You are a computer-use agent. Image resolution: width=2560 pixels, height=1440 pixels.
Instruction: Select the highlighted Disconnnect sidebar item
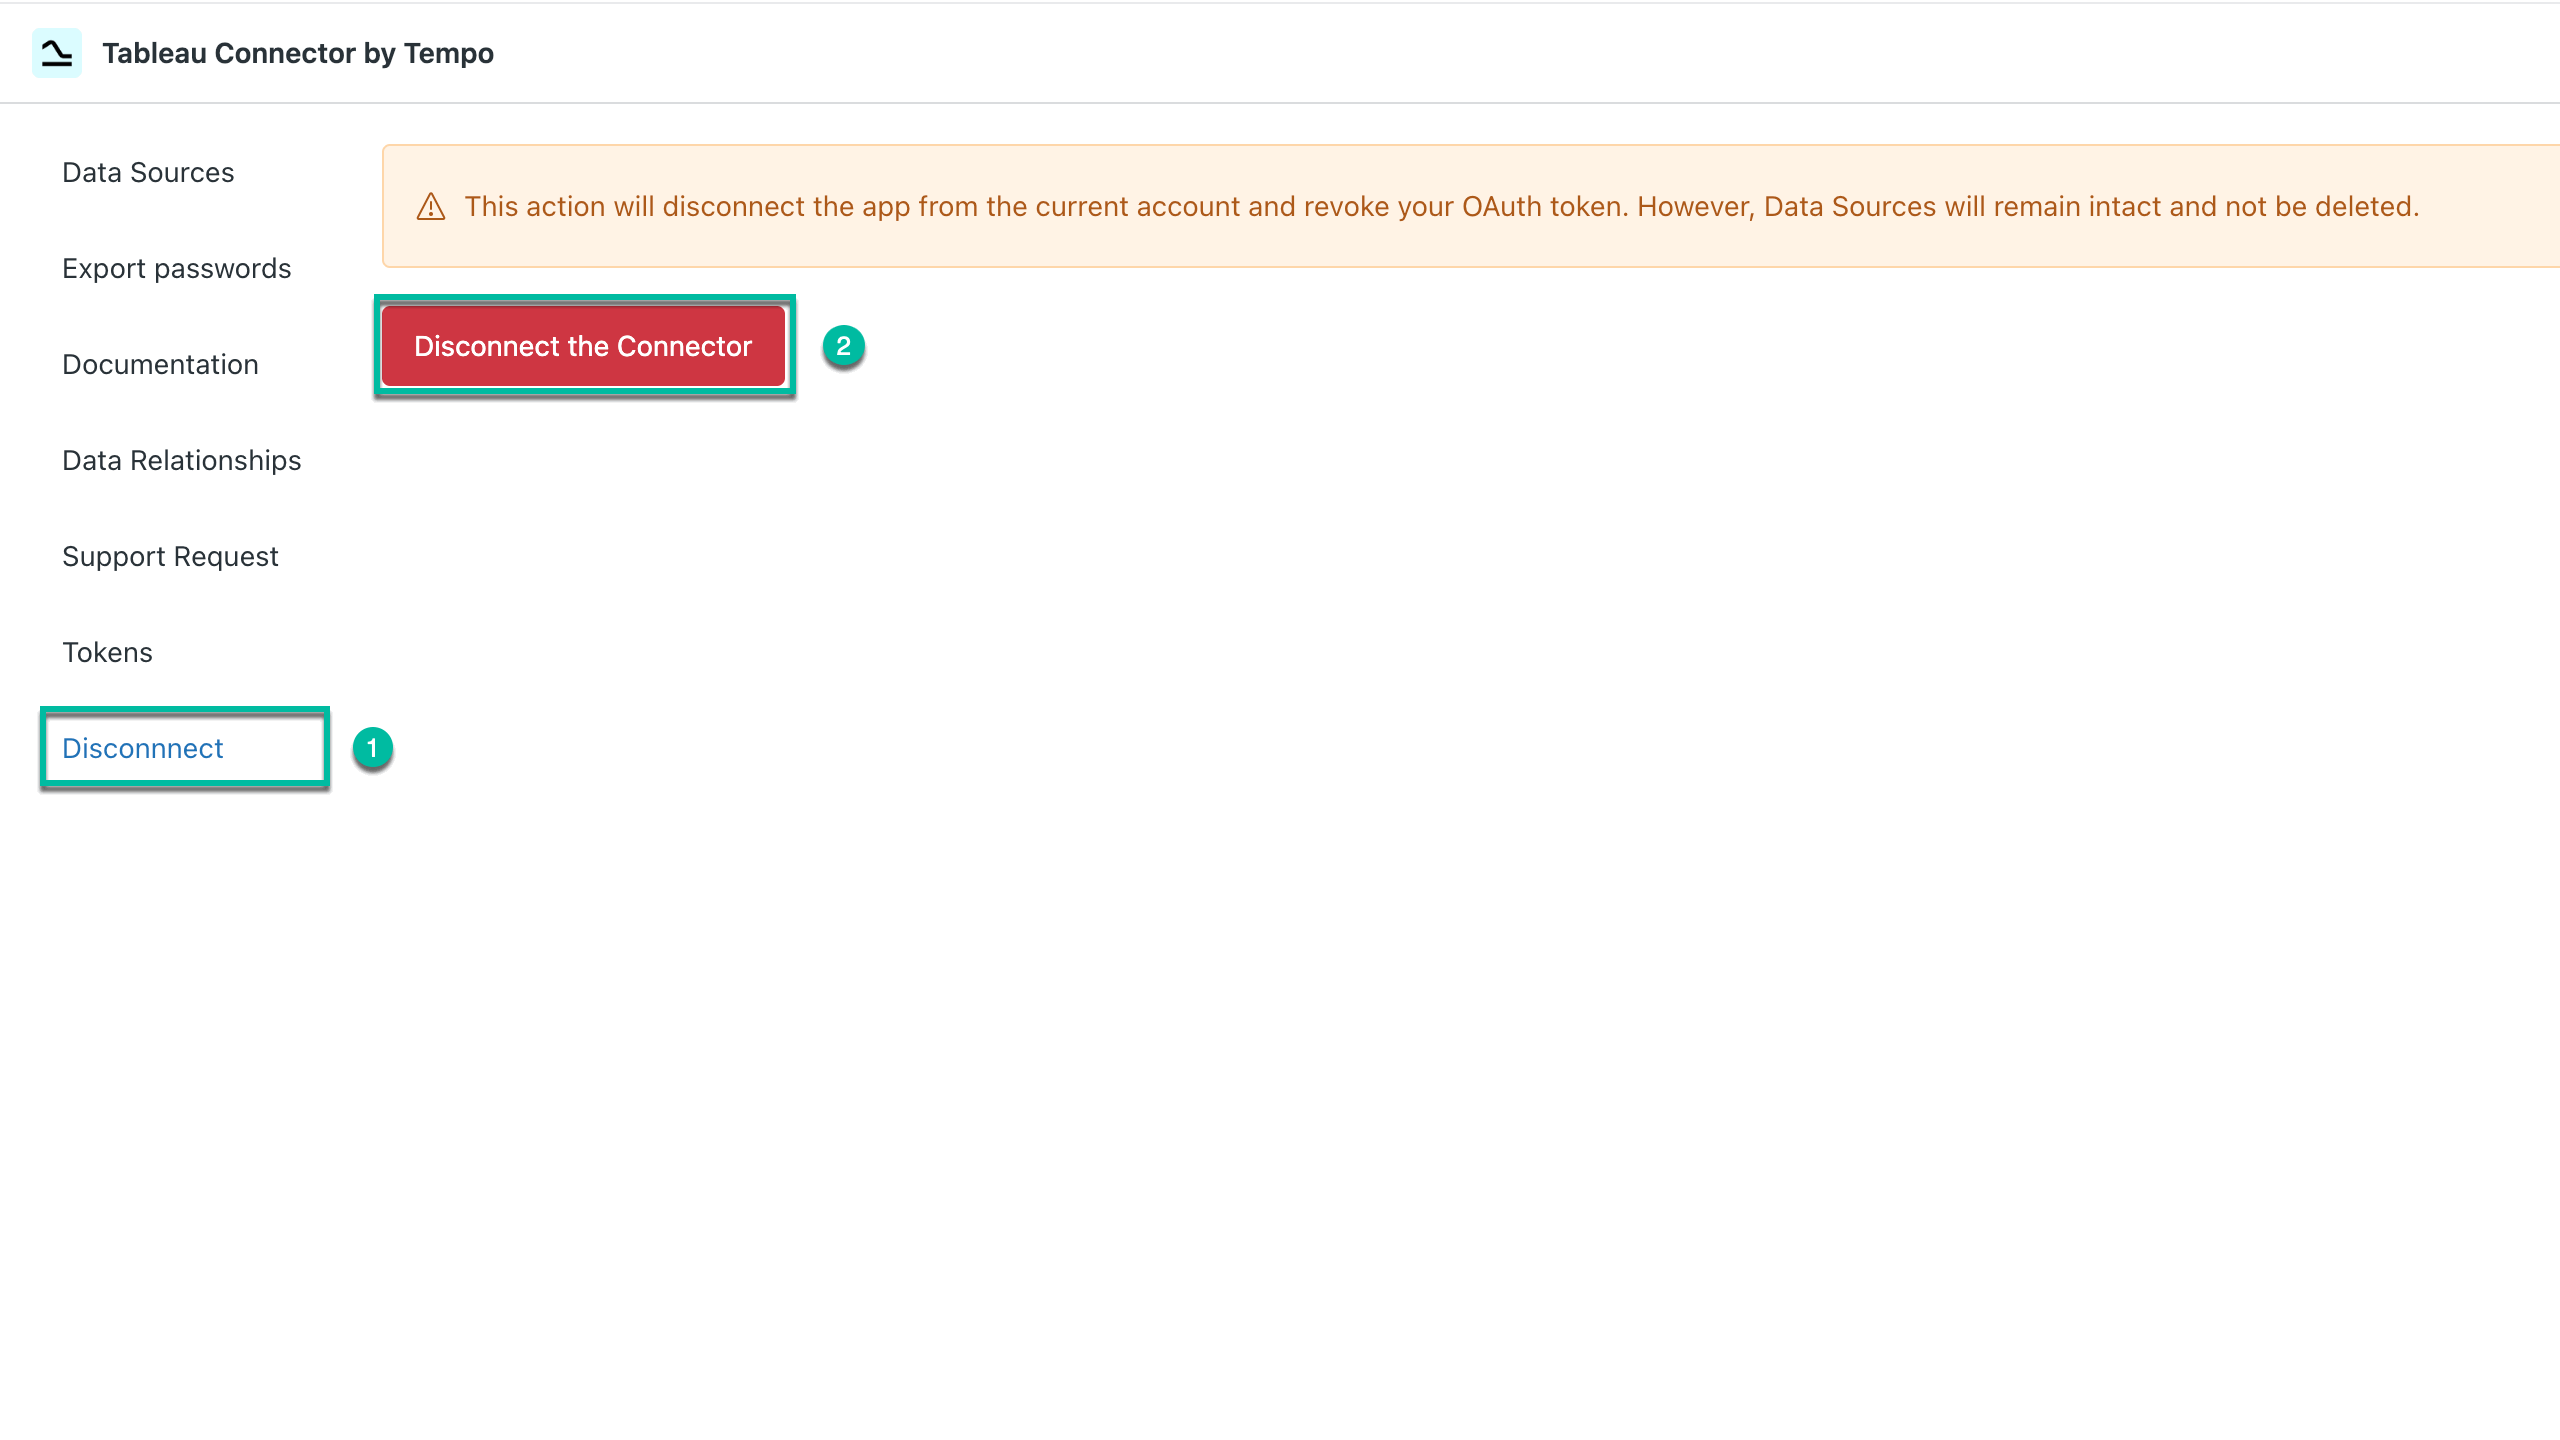pyautogui.click(x=142, y=748)
